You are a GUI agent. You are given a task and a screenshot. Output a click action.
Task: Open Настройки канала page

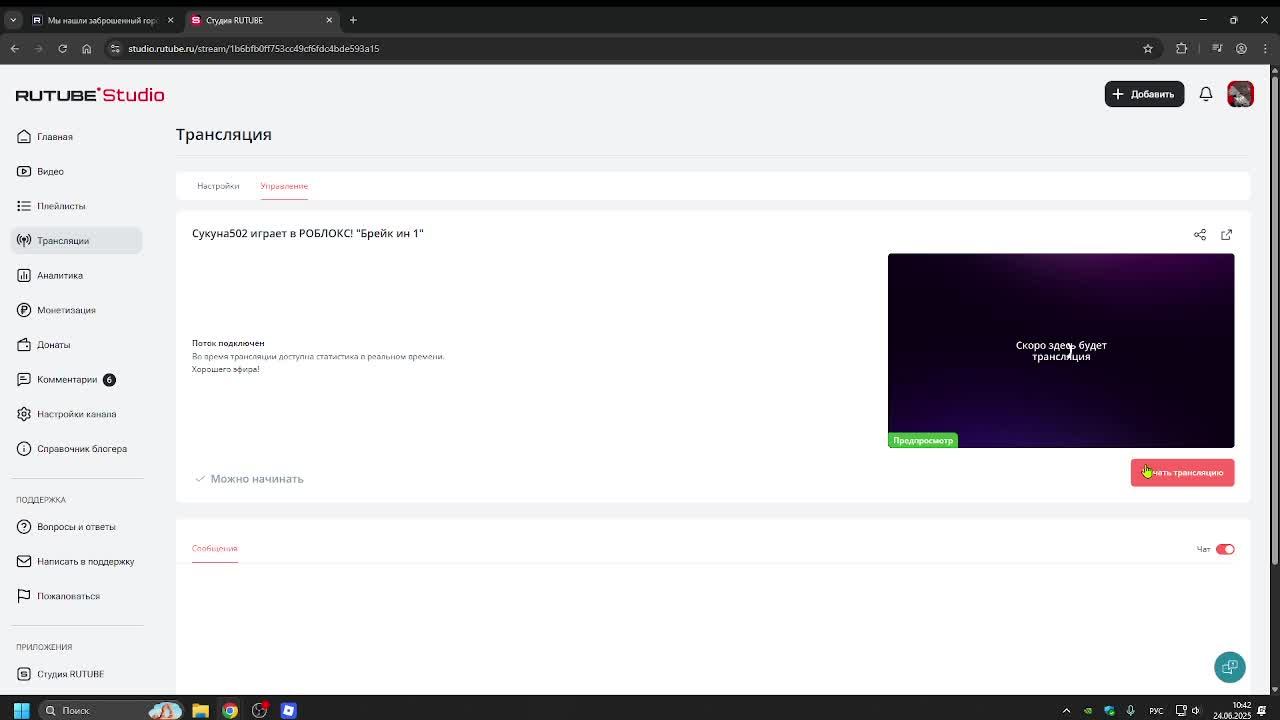point(76,414)
